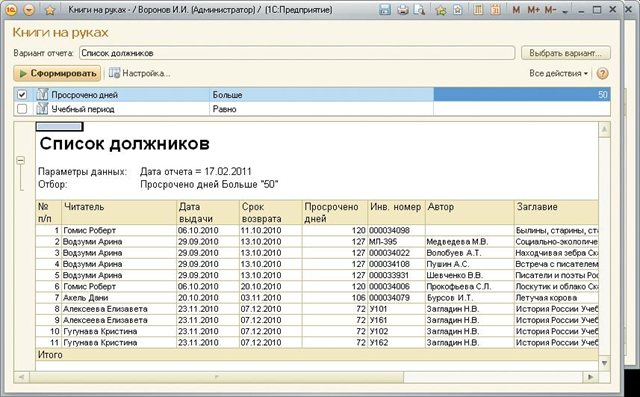
Task: Select inventory number У101 cell
Action: click(x=396, y=309)
